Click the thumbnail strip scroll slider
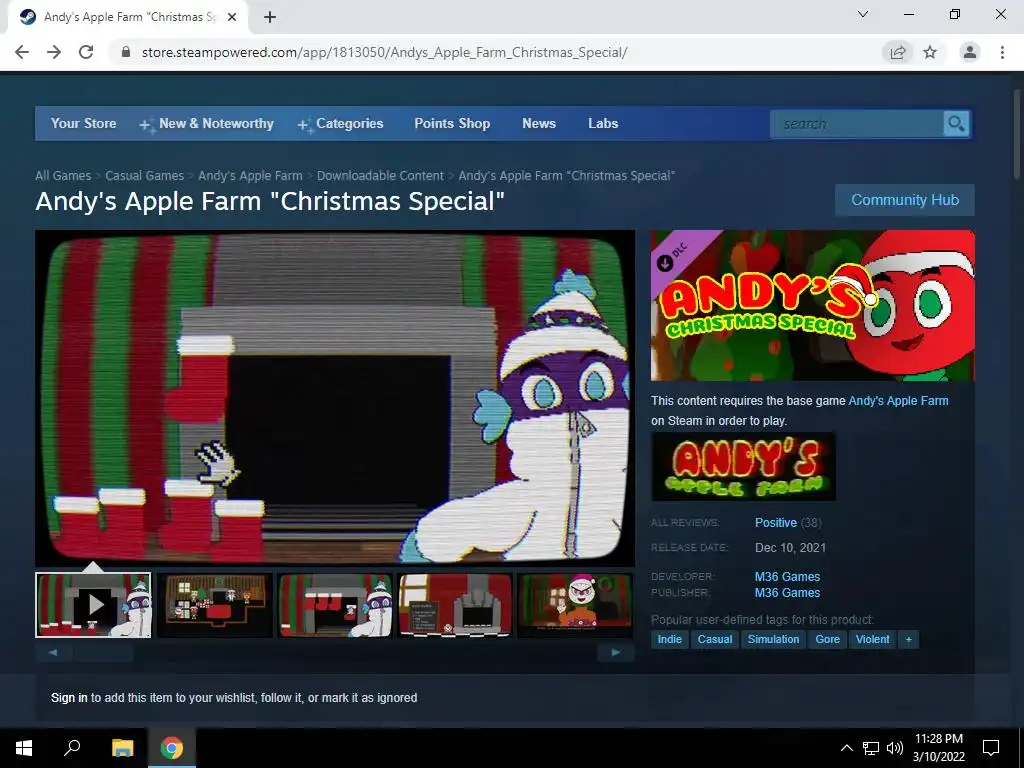The height and width of the screenshot is (768, 1024). coord(103,652)
